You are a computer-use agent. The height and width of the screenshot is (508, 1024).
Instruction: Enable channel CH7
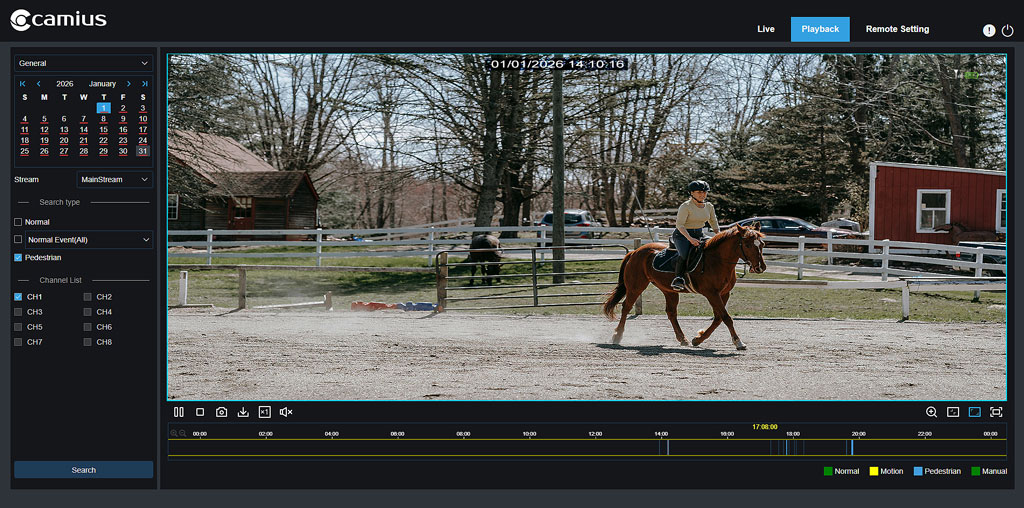[x=18, y=341]
